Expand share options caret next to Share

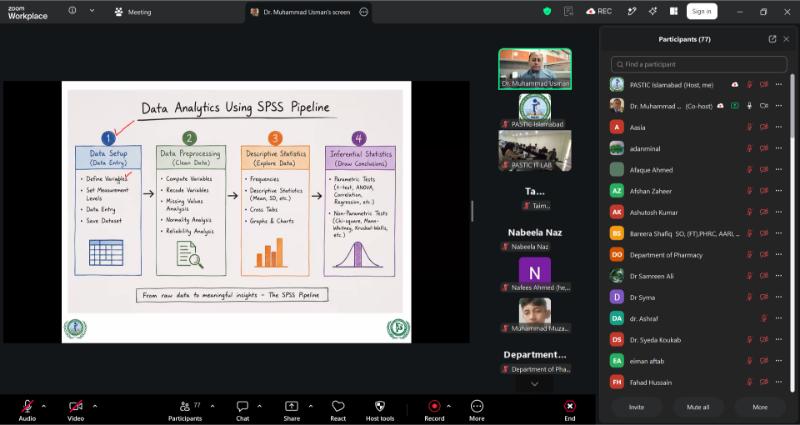point(310,407)
